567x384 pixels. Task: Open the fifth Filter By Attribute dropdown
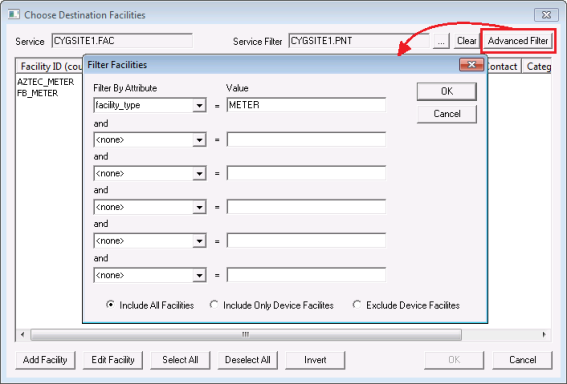tap(199, 241)
